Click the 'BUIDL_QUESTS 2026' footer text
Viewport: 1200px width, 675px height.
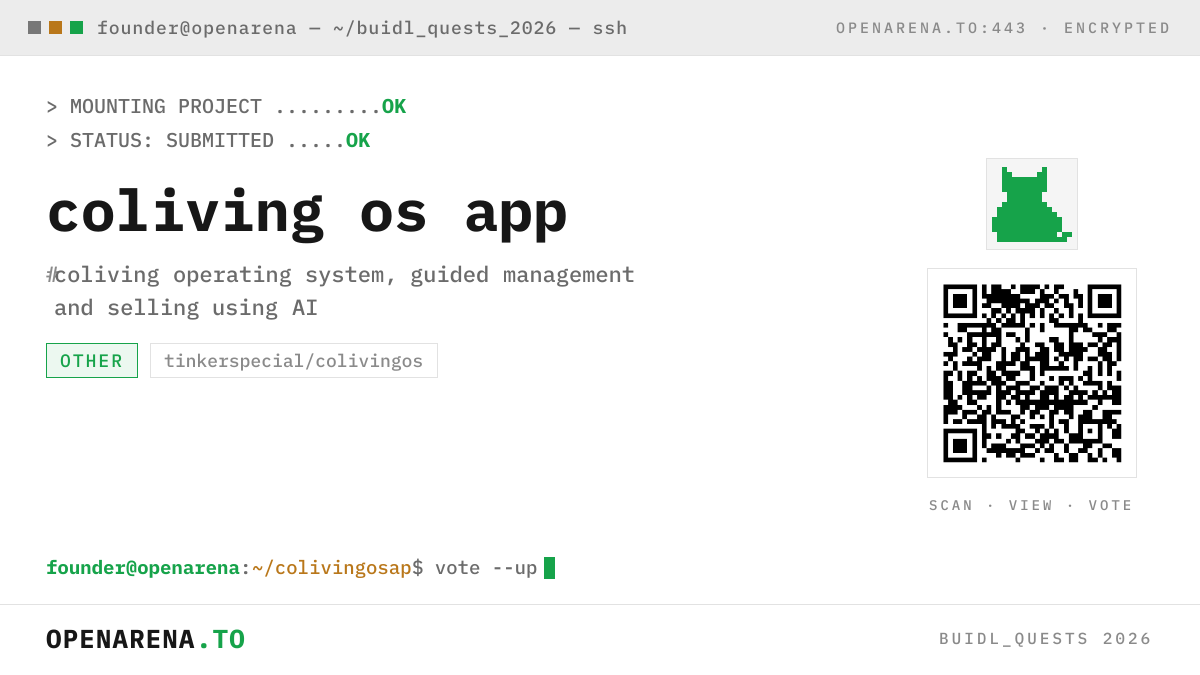point(1046,639)
